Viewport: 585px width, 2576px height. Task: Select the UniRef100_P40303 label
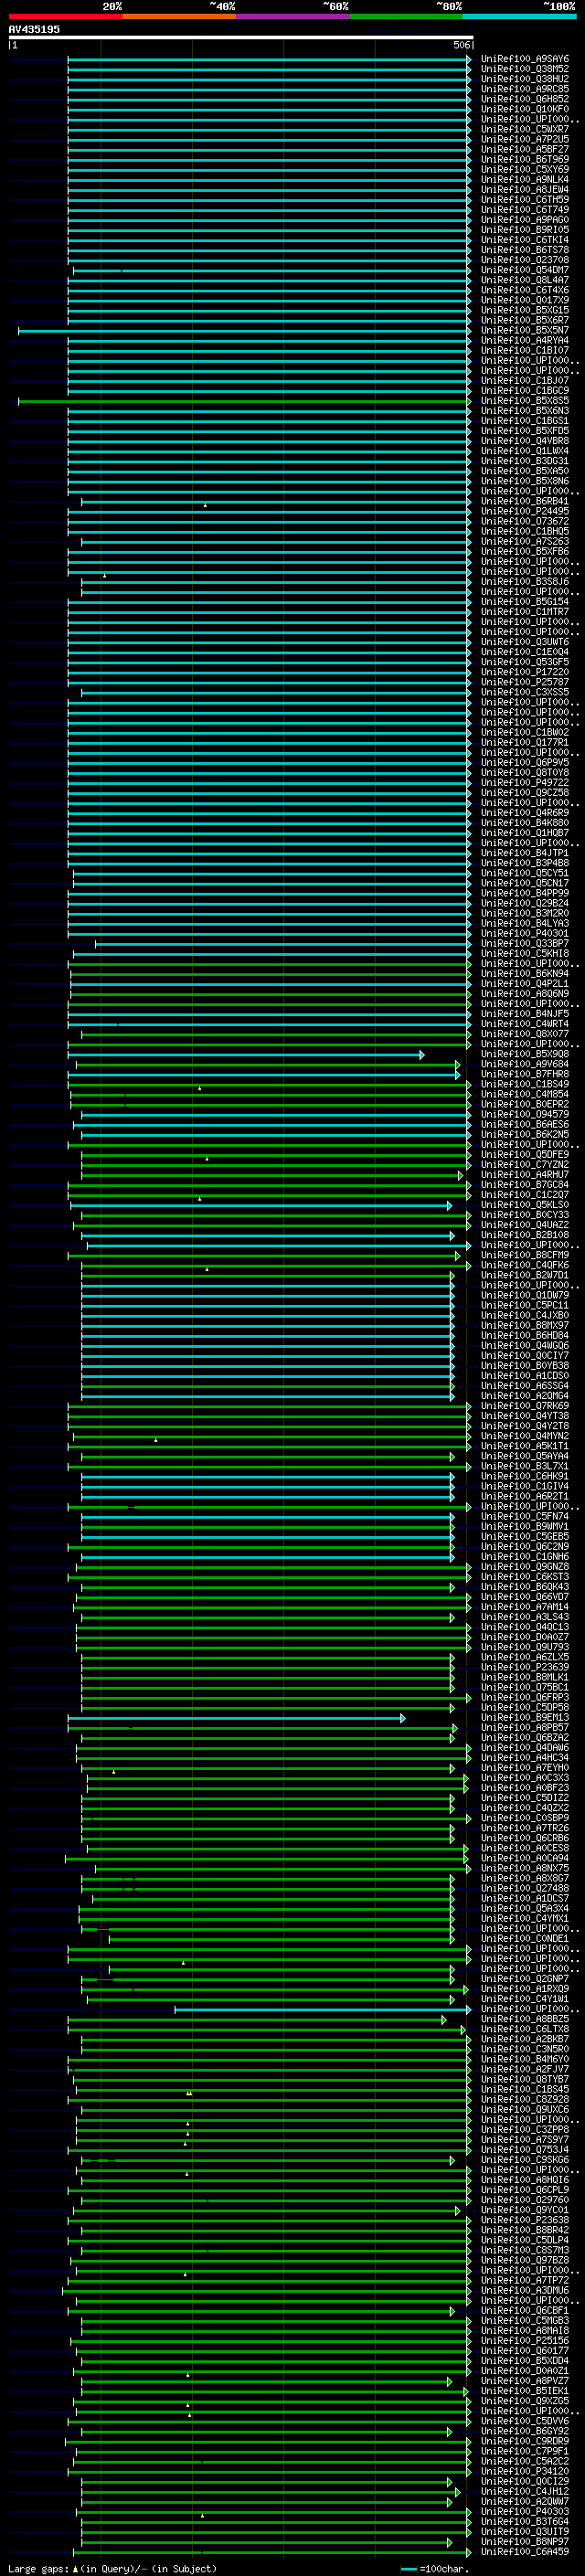tap(525, 2511)
